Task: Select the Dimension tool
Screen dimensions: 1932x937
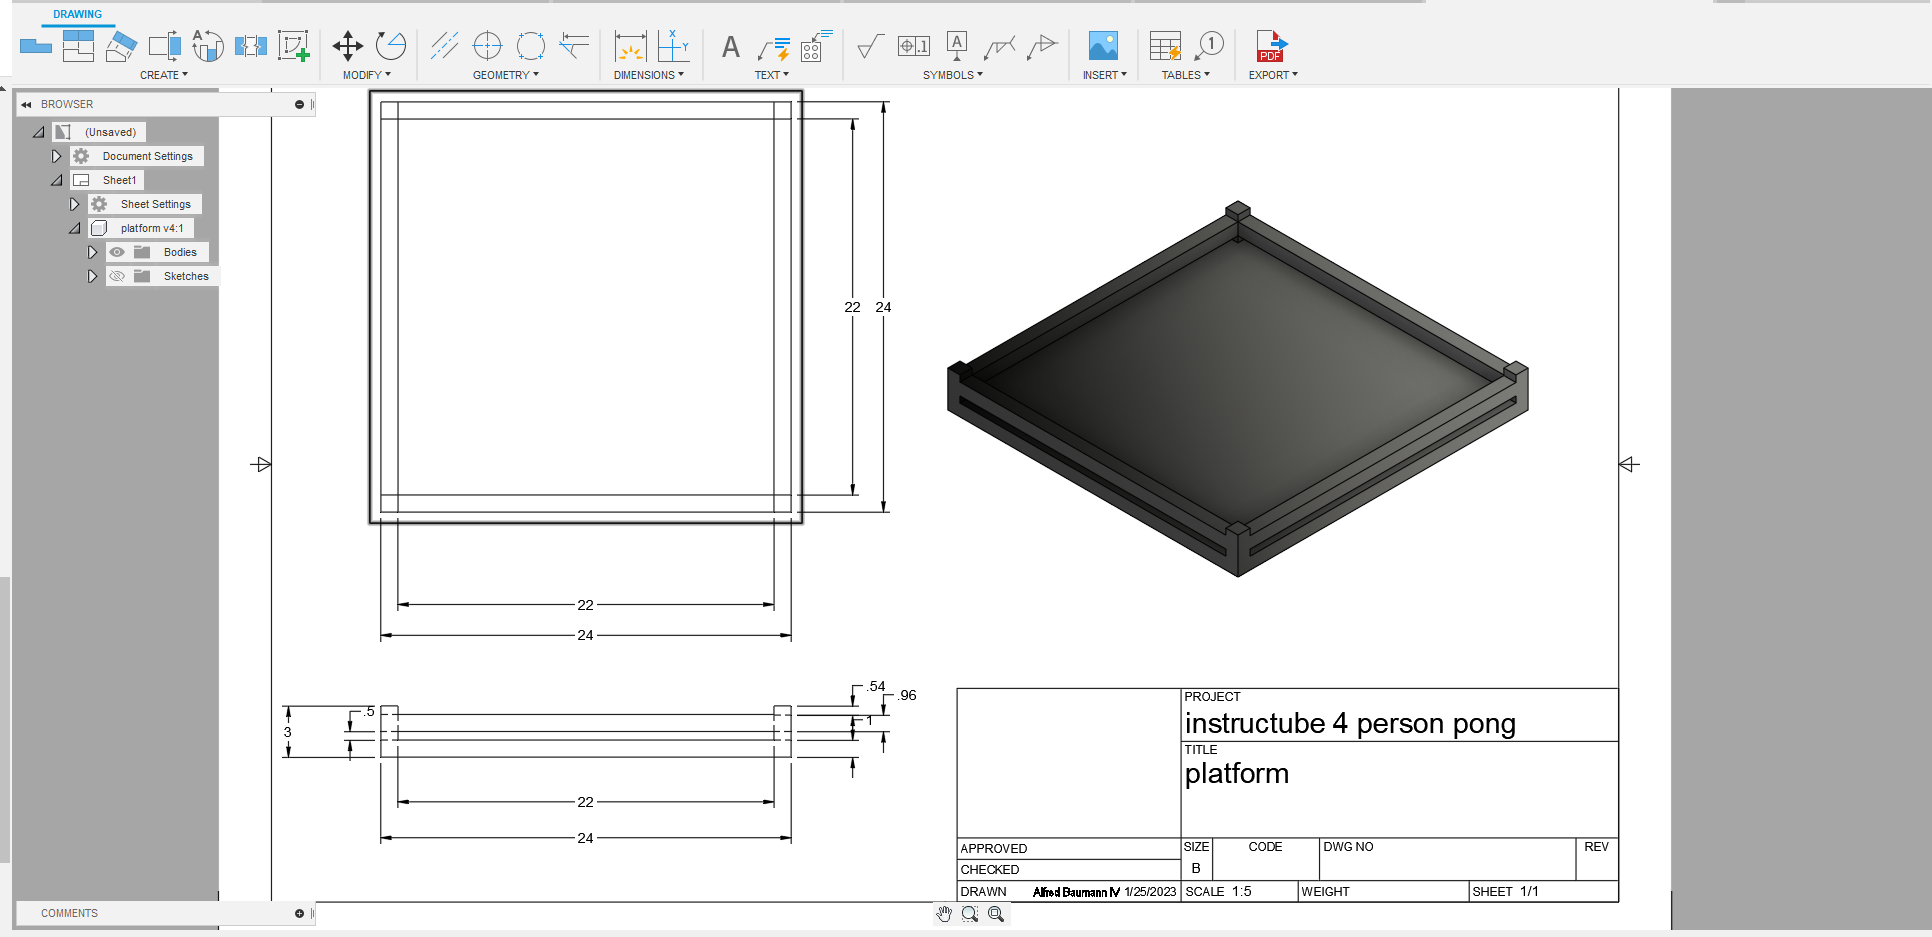Action: [x=630, y=46]
